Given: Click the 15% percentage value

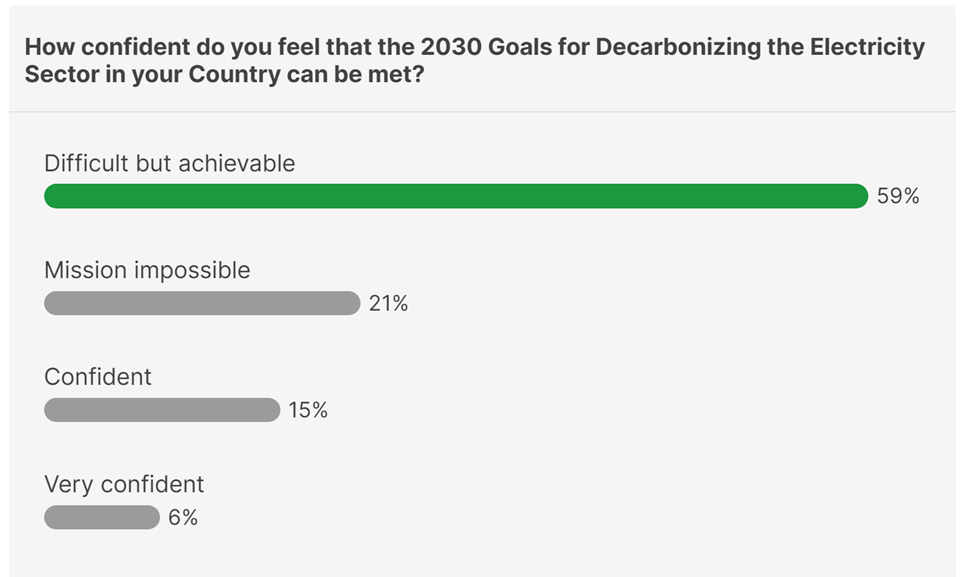Looking at the screenshot, I should click(x=307, y=411).
